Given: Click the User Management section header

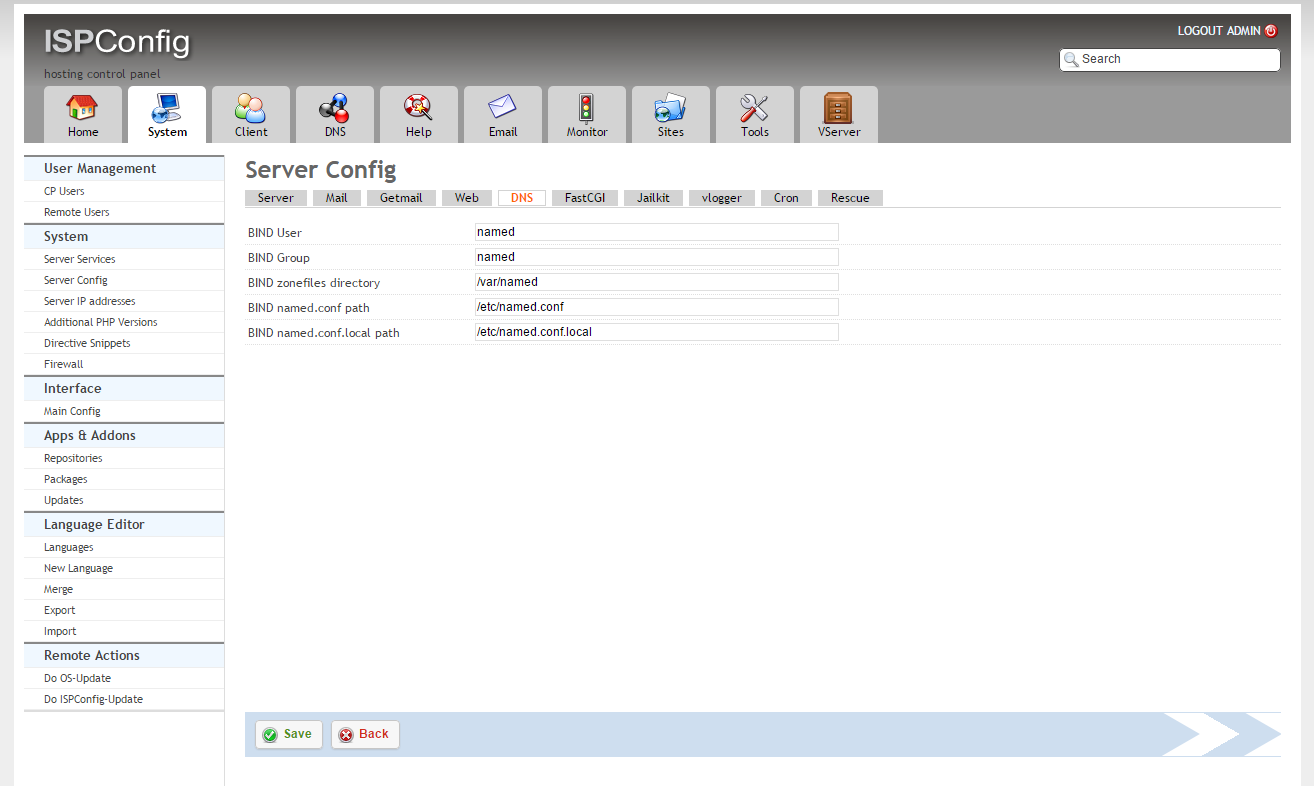Looking at the screenshot, I should tap(100, 169).
